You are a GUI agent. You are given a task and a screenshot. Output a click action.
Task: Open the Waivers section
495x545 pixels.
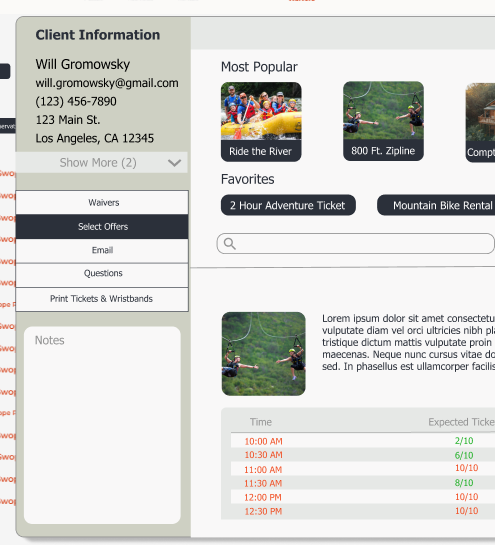click(x=102, y=203)
